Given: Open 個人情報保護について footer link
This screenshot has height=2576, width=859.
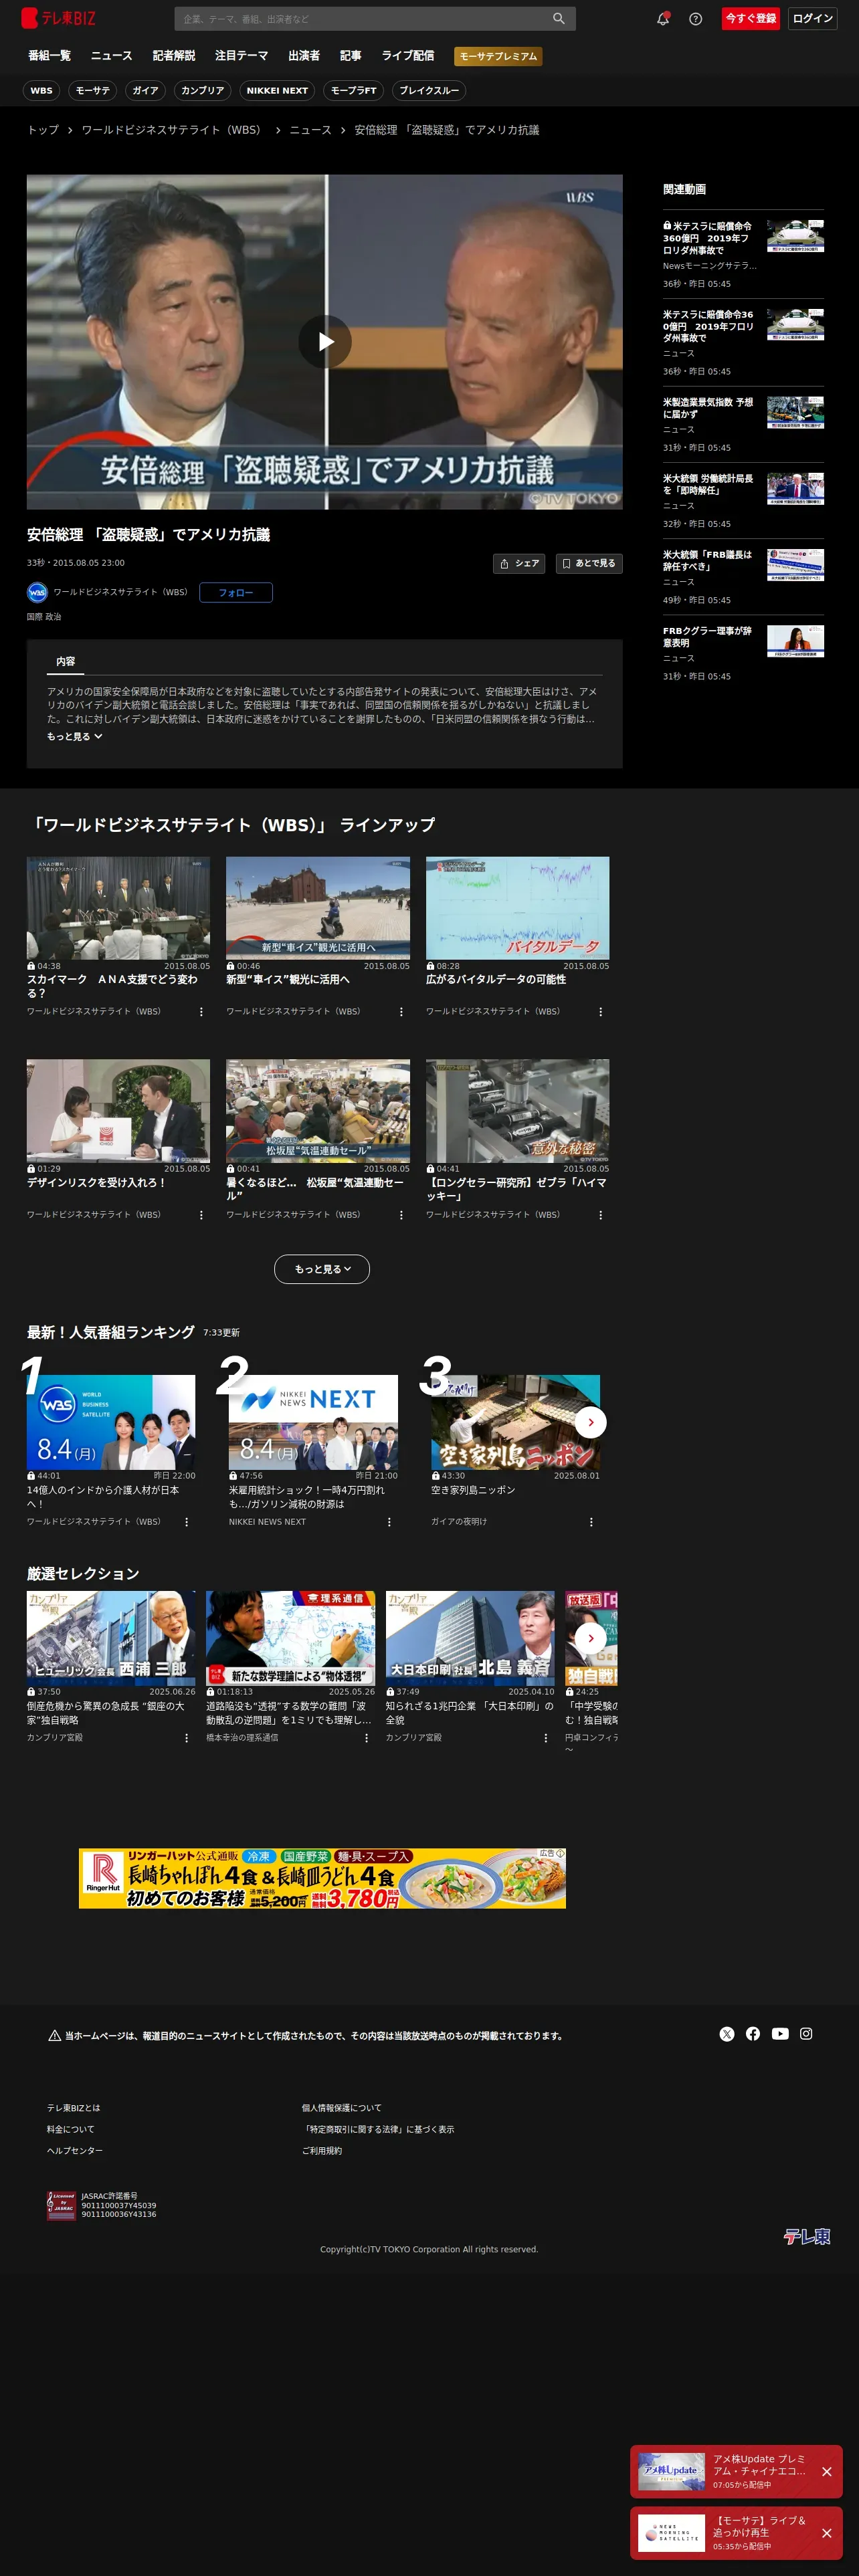Looking at the screenshot, I should [x=341, y=2108].
